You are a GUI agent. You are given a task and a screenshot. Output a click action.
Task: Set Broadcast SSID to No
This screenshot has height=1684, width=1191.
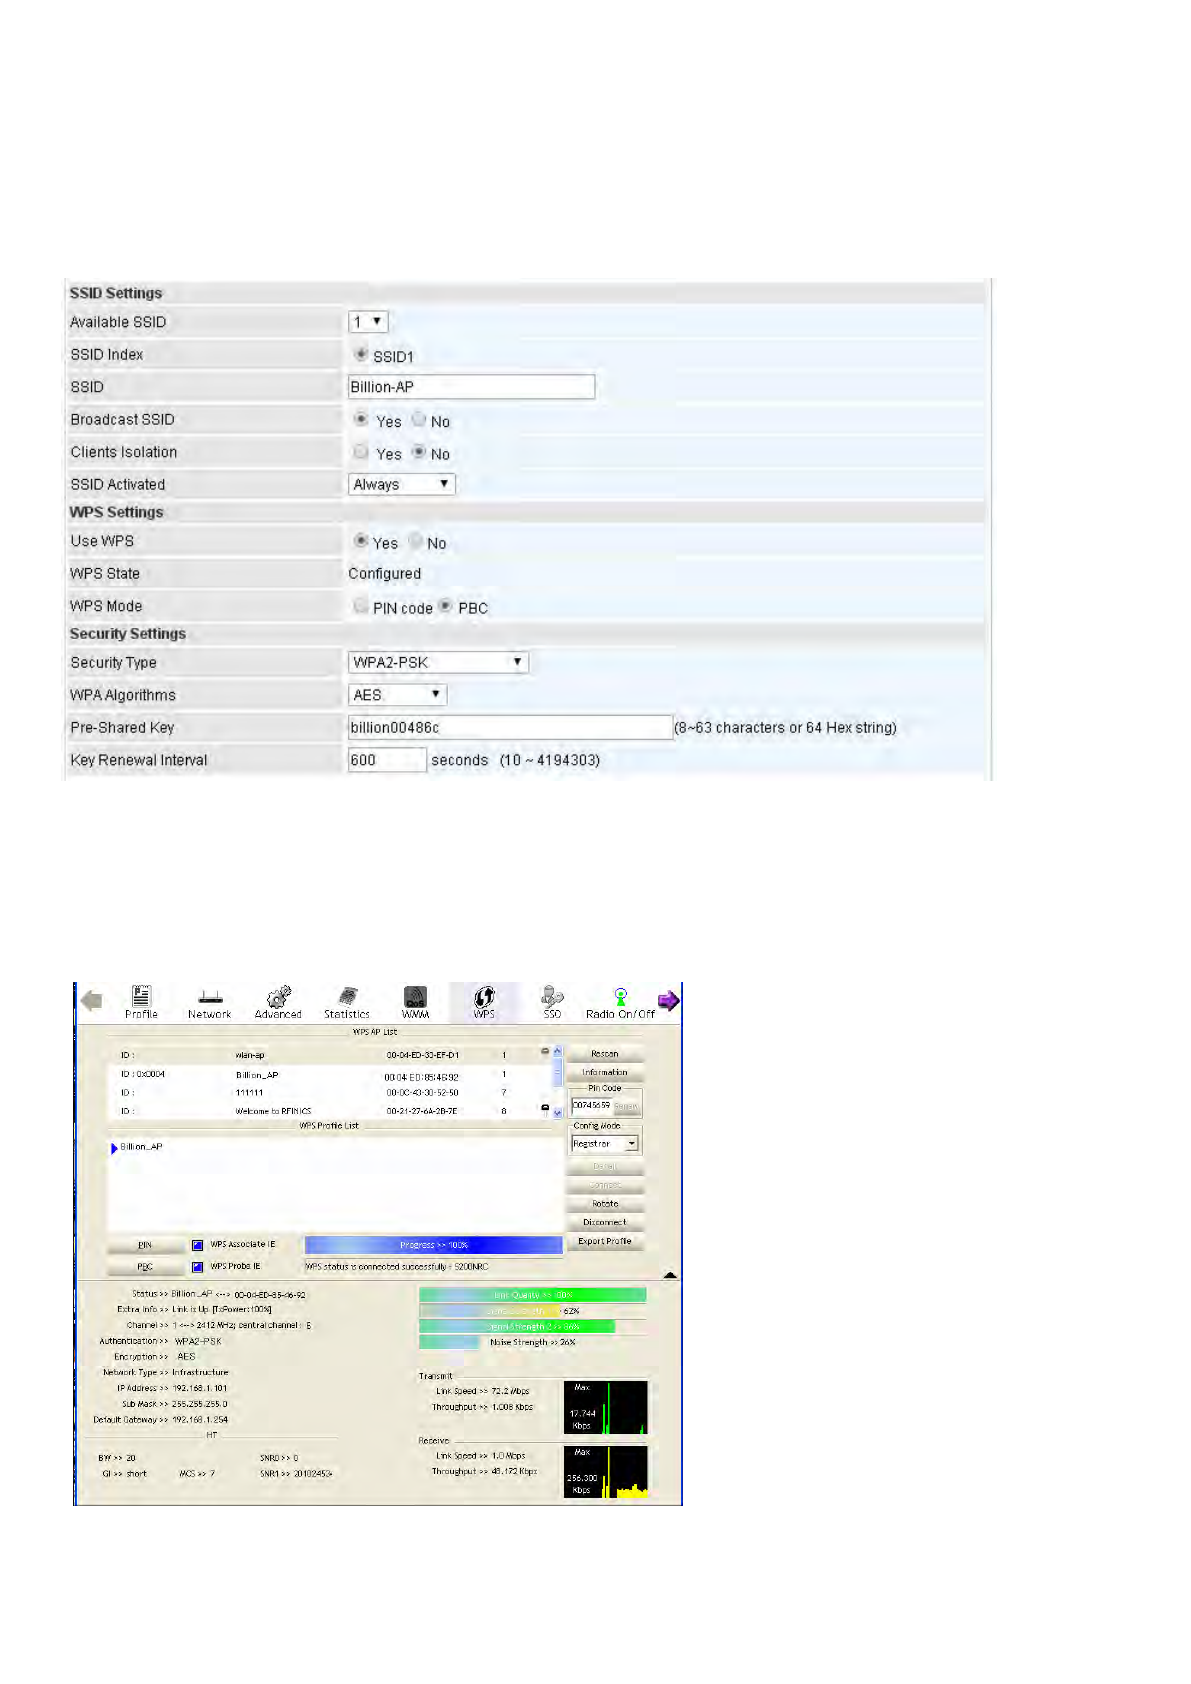(x=419, y=419)
